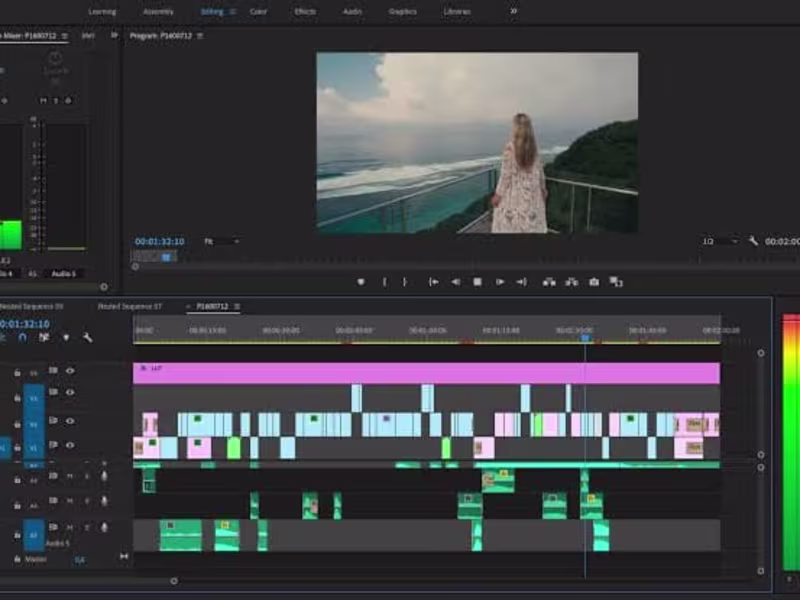Viewport: 800px width, 600px height.
Task: Switch to the Assembly workspace
Action: click(x=158, y=11)
